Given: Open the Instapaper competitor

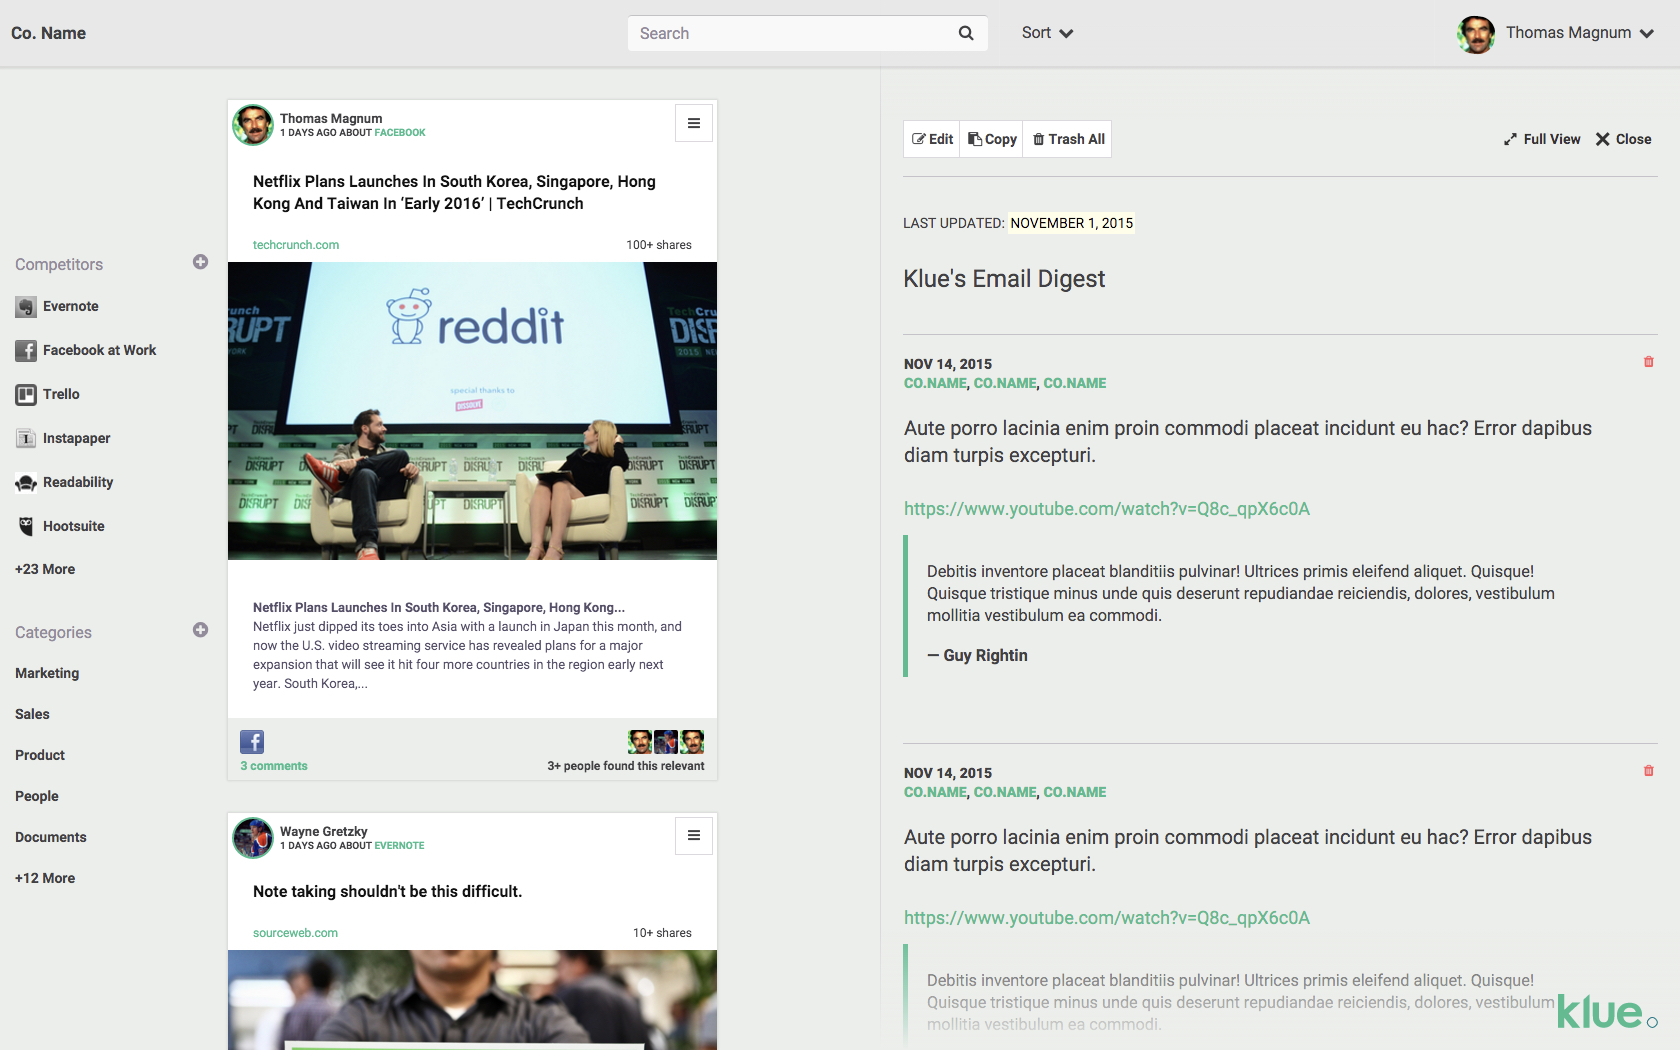Looking at the screenshot, I should pos(77,438).
